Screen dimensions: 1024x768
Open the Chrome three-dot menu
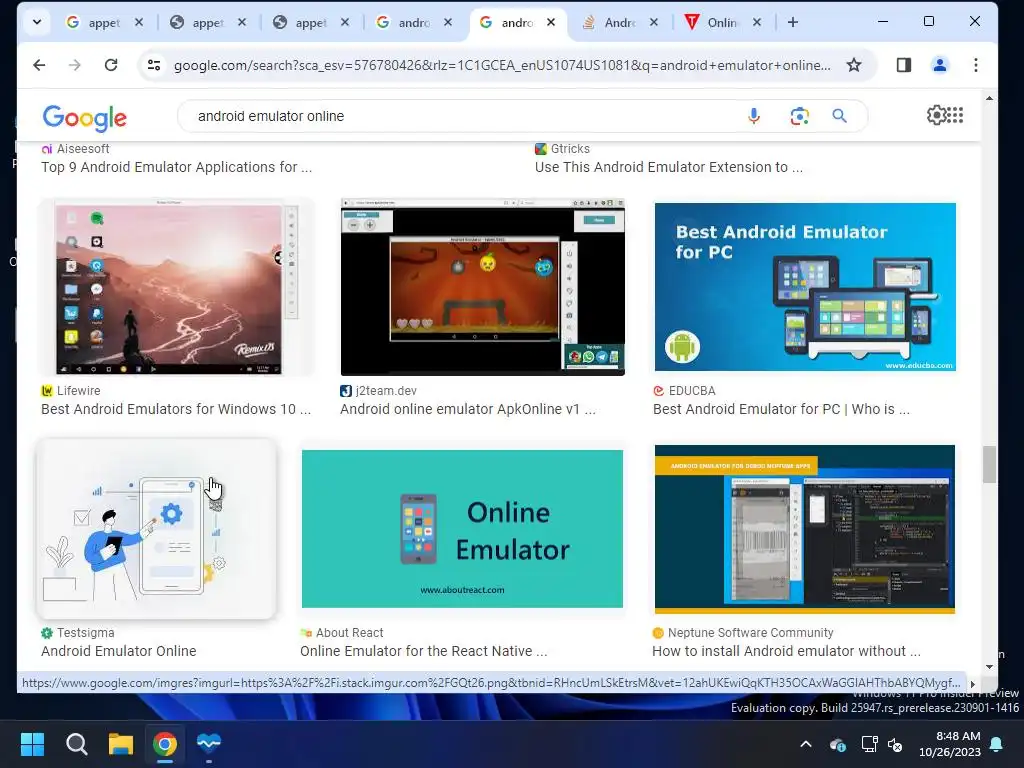pos(976,65)
